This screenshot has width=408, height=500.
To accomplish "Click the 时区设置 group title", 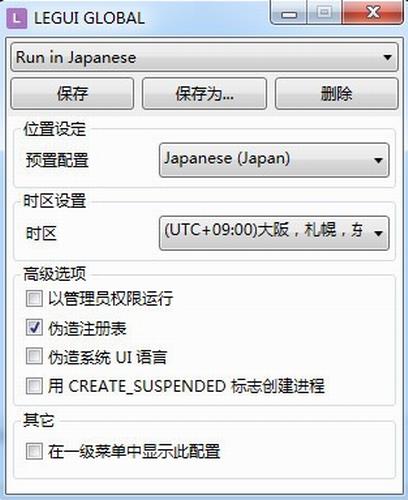I will (55, 201).
